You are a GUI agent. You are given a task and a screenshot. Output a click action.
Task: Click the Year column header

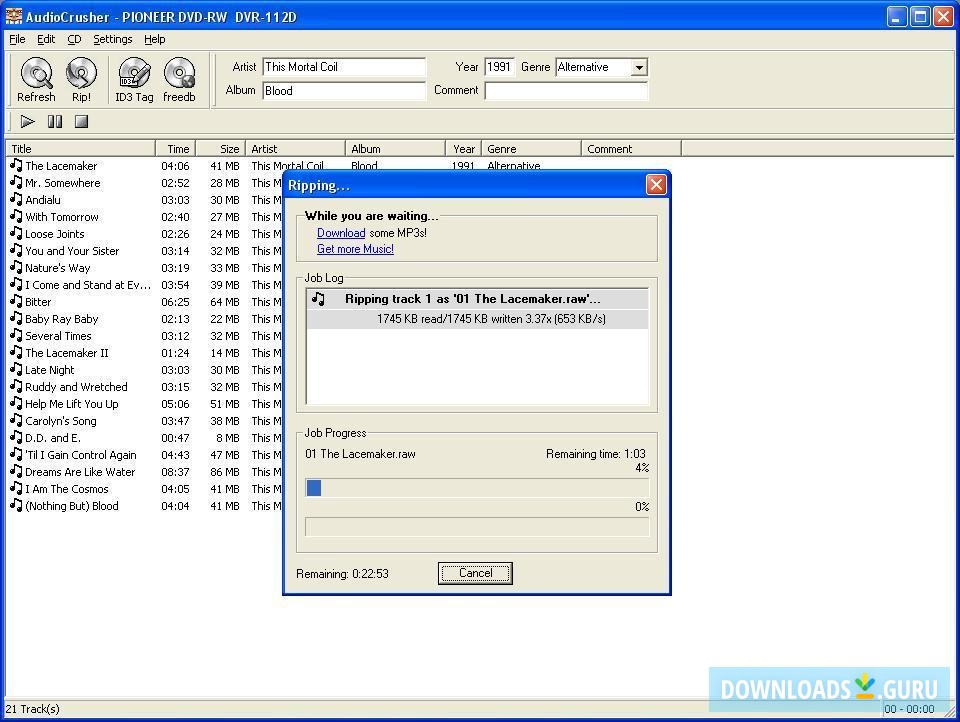click(463, 149)
